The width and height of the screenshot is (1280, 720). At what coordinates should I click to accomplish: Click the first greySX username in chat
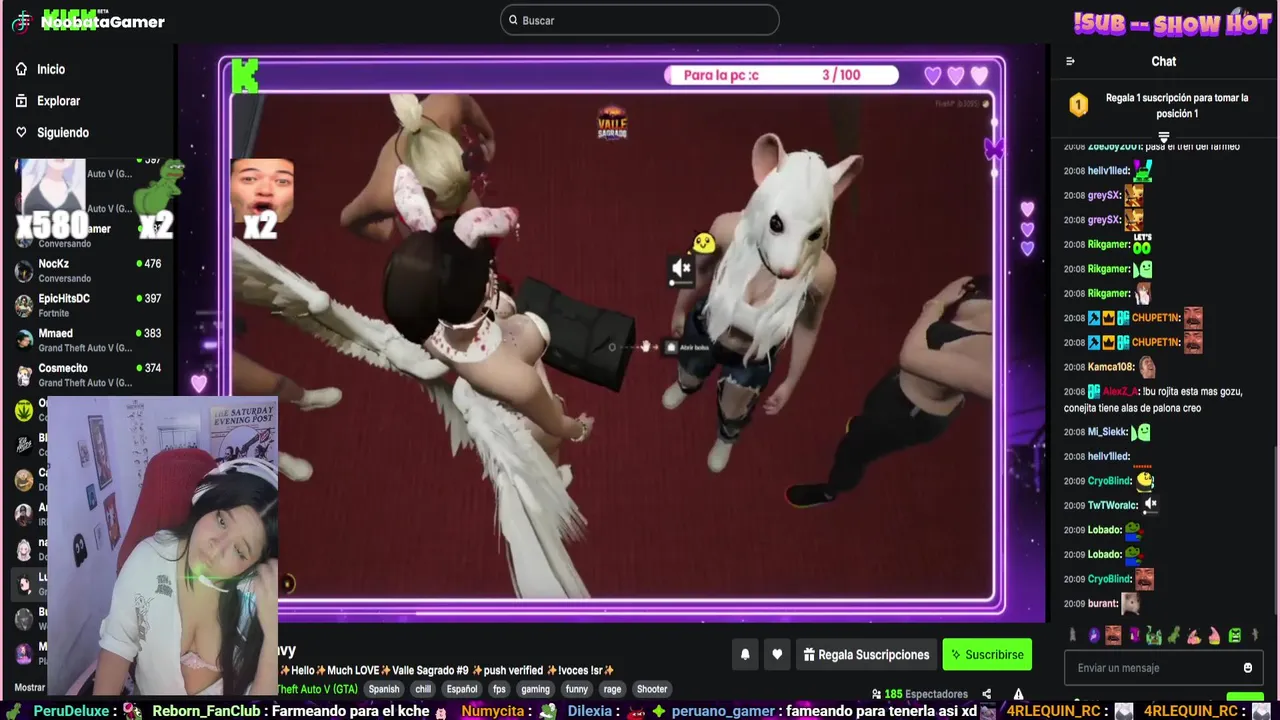[1104, 196]
